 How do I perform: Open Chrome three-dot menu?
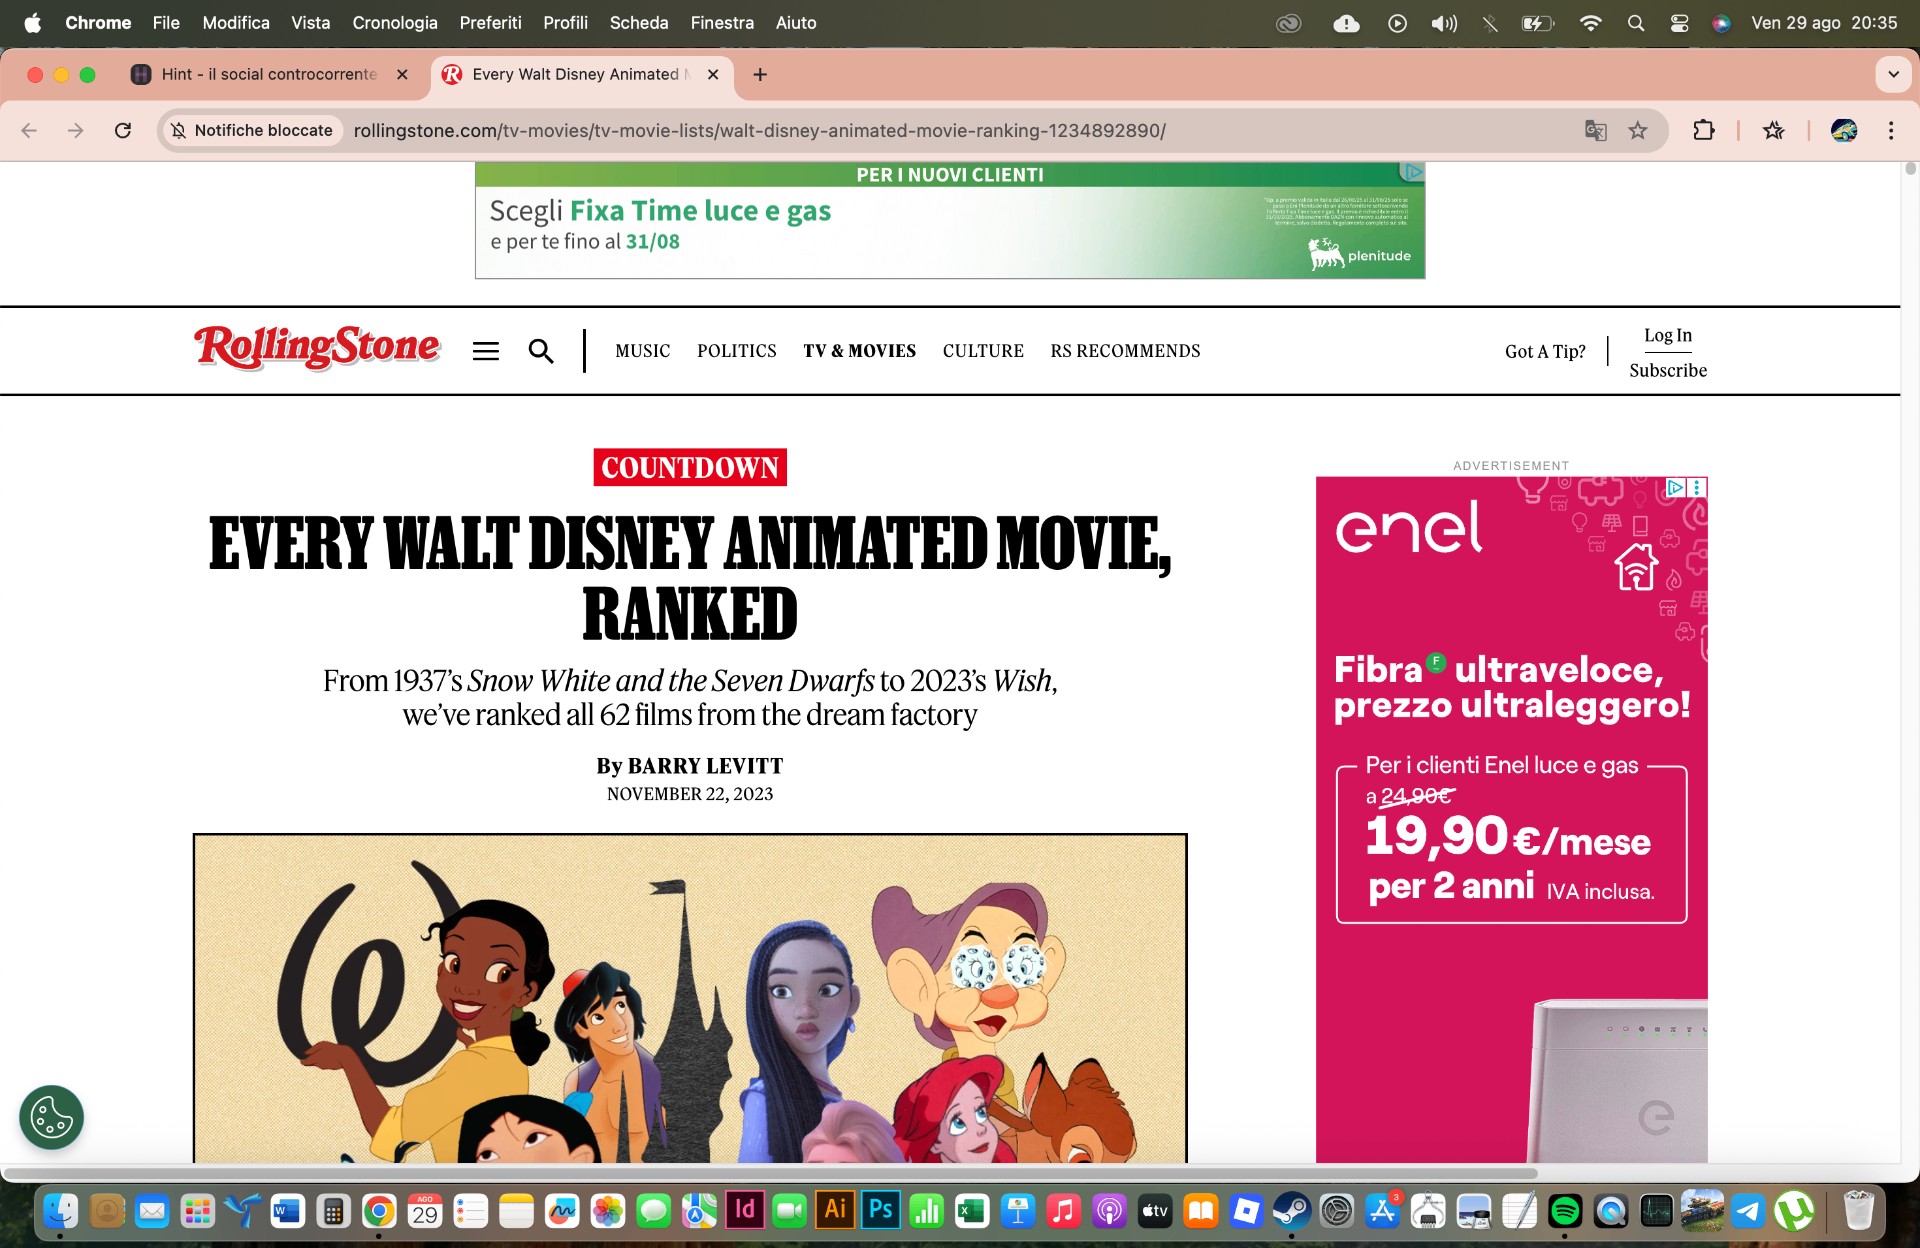[x=1890, y=130]
